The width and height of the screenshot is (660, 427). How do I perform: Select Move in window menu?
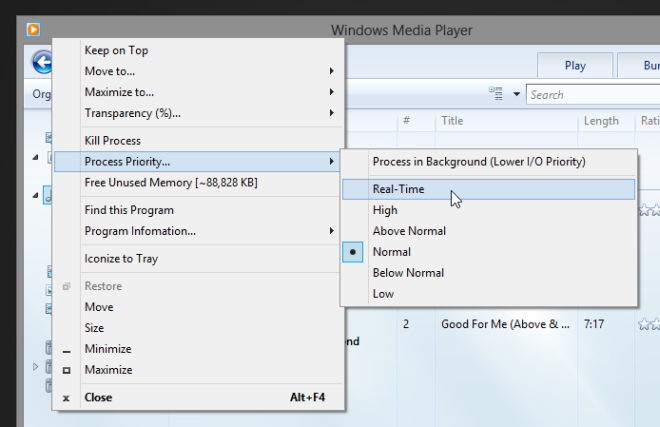(198, 307)
